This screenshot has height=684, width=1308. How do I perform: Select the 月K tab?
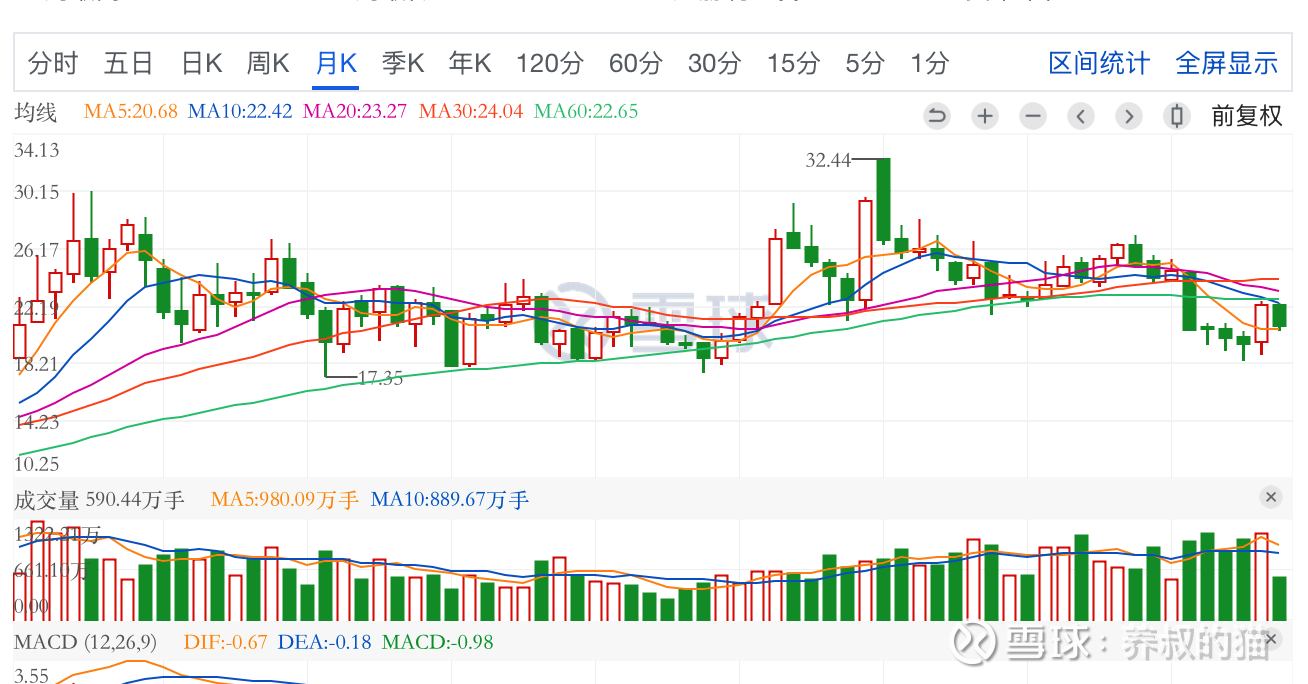click(336, 64)
